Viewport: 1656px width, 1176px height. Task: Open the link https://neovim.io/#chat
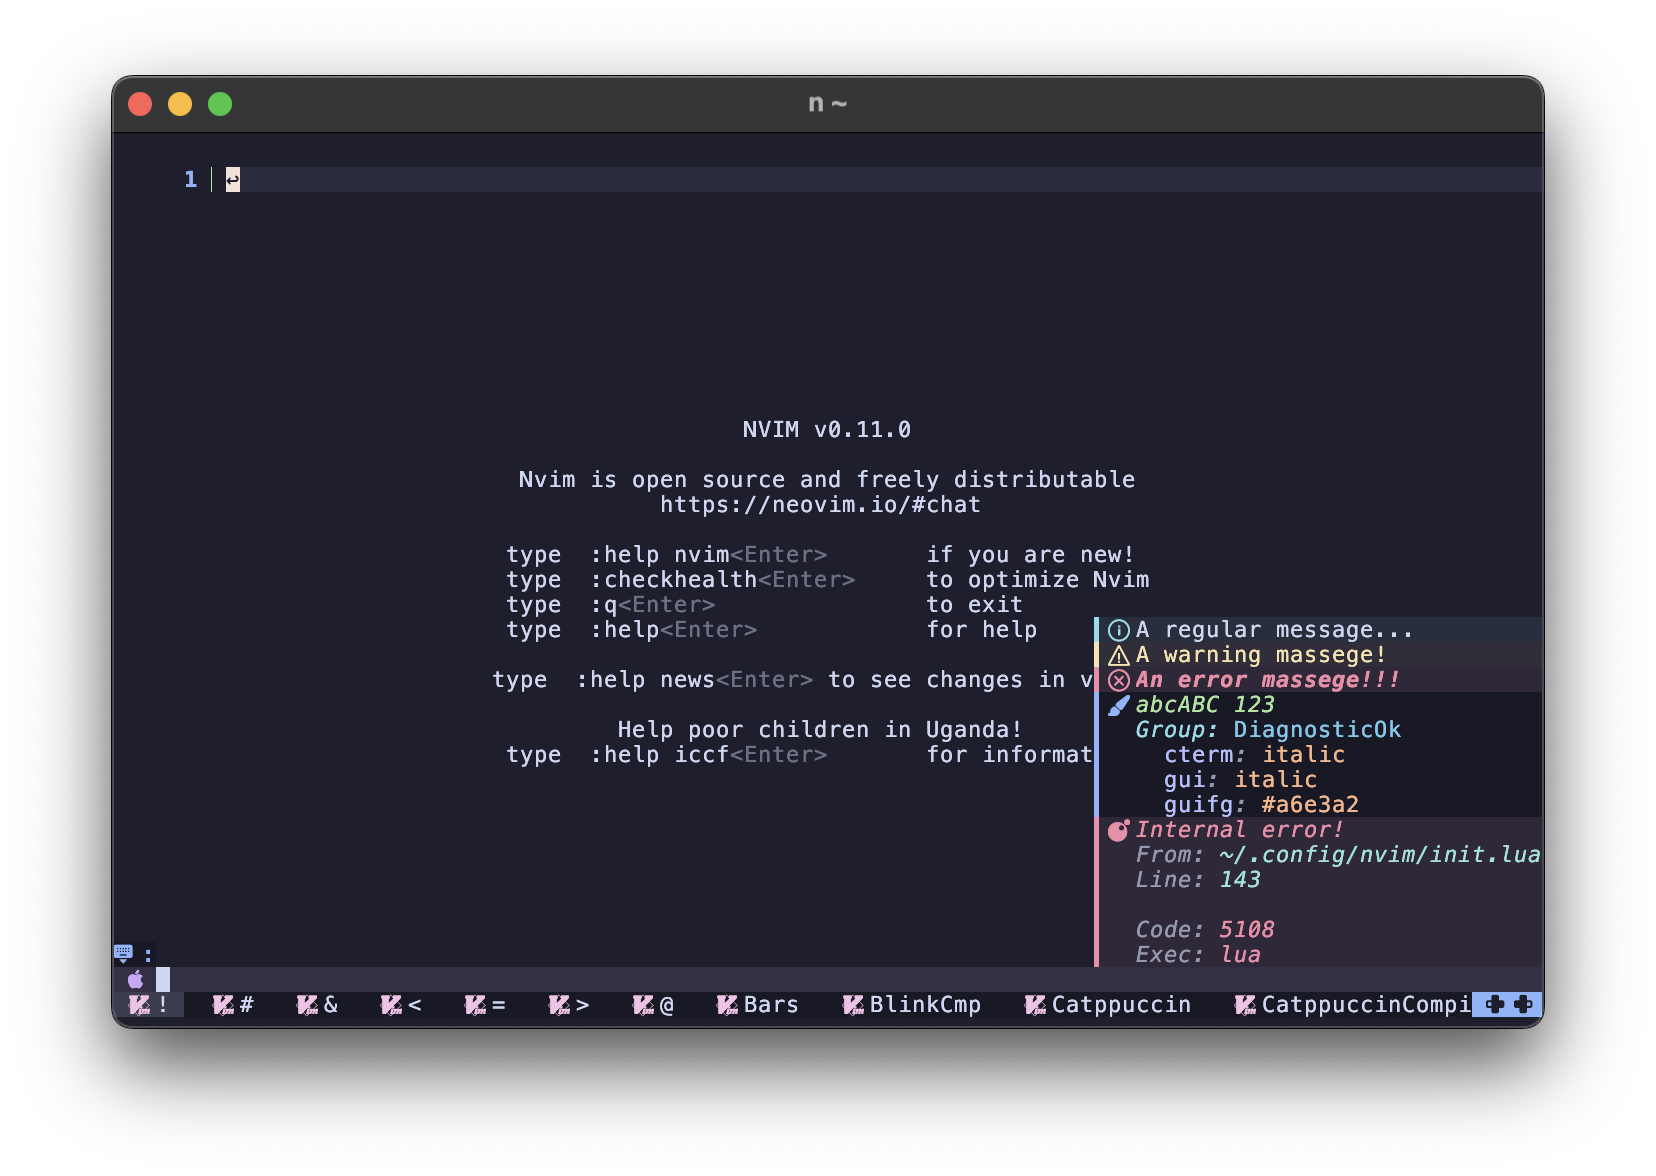click(x=820, y=504)
